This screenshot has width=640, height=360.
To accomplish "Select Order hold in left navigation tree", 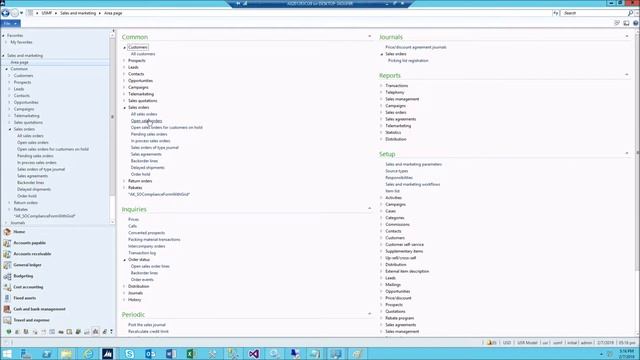I will (27, 196).
